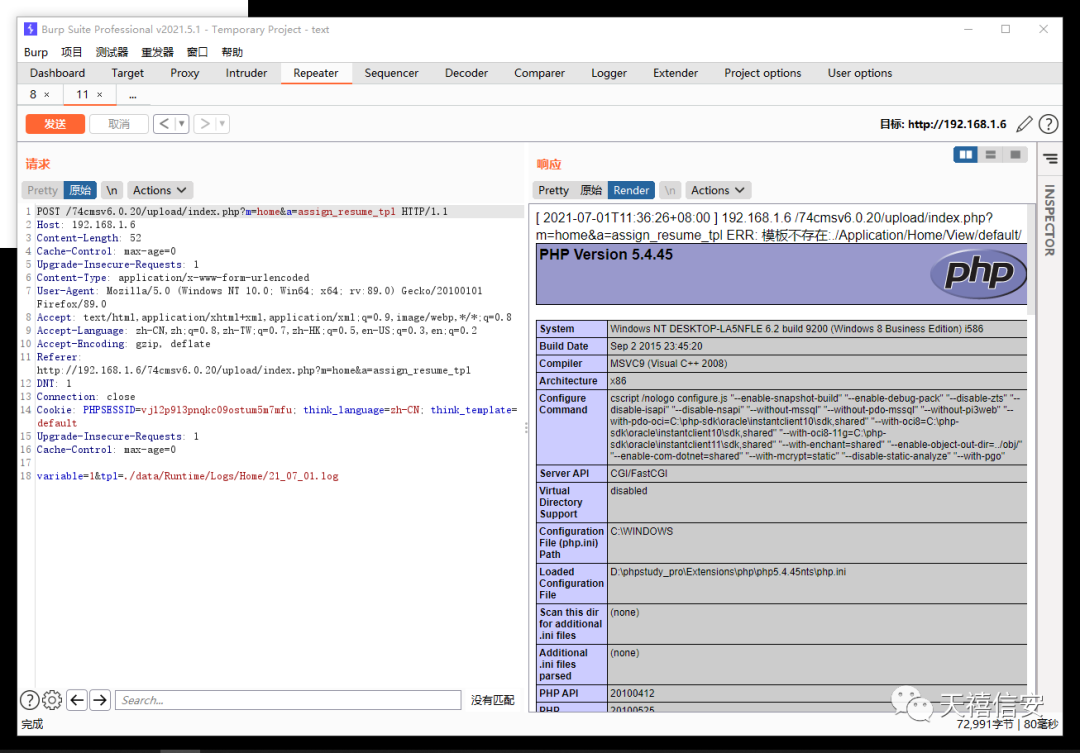1080x753 pixels.
Task: Toggle \n non-printable characters in request
Action: (112, 190)
